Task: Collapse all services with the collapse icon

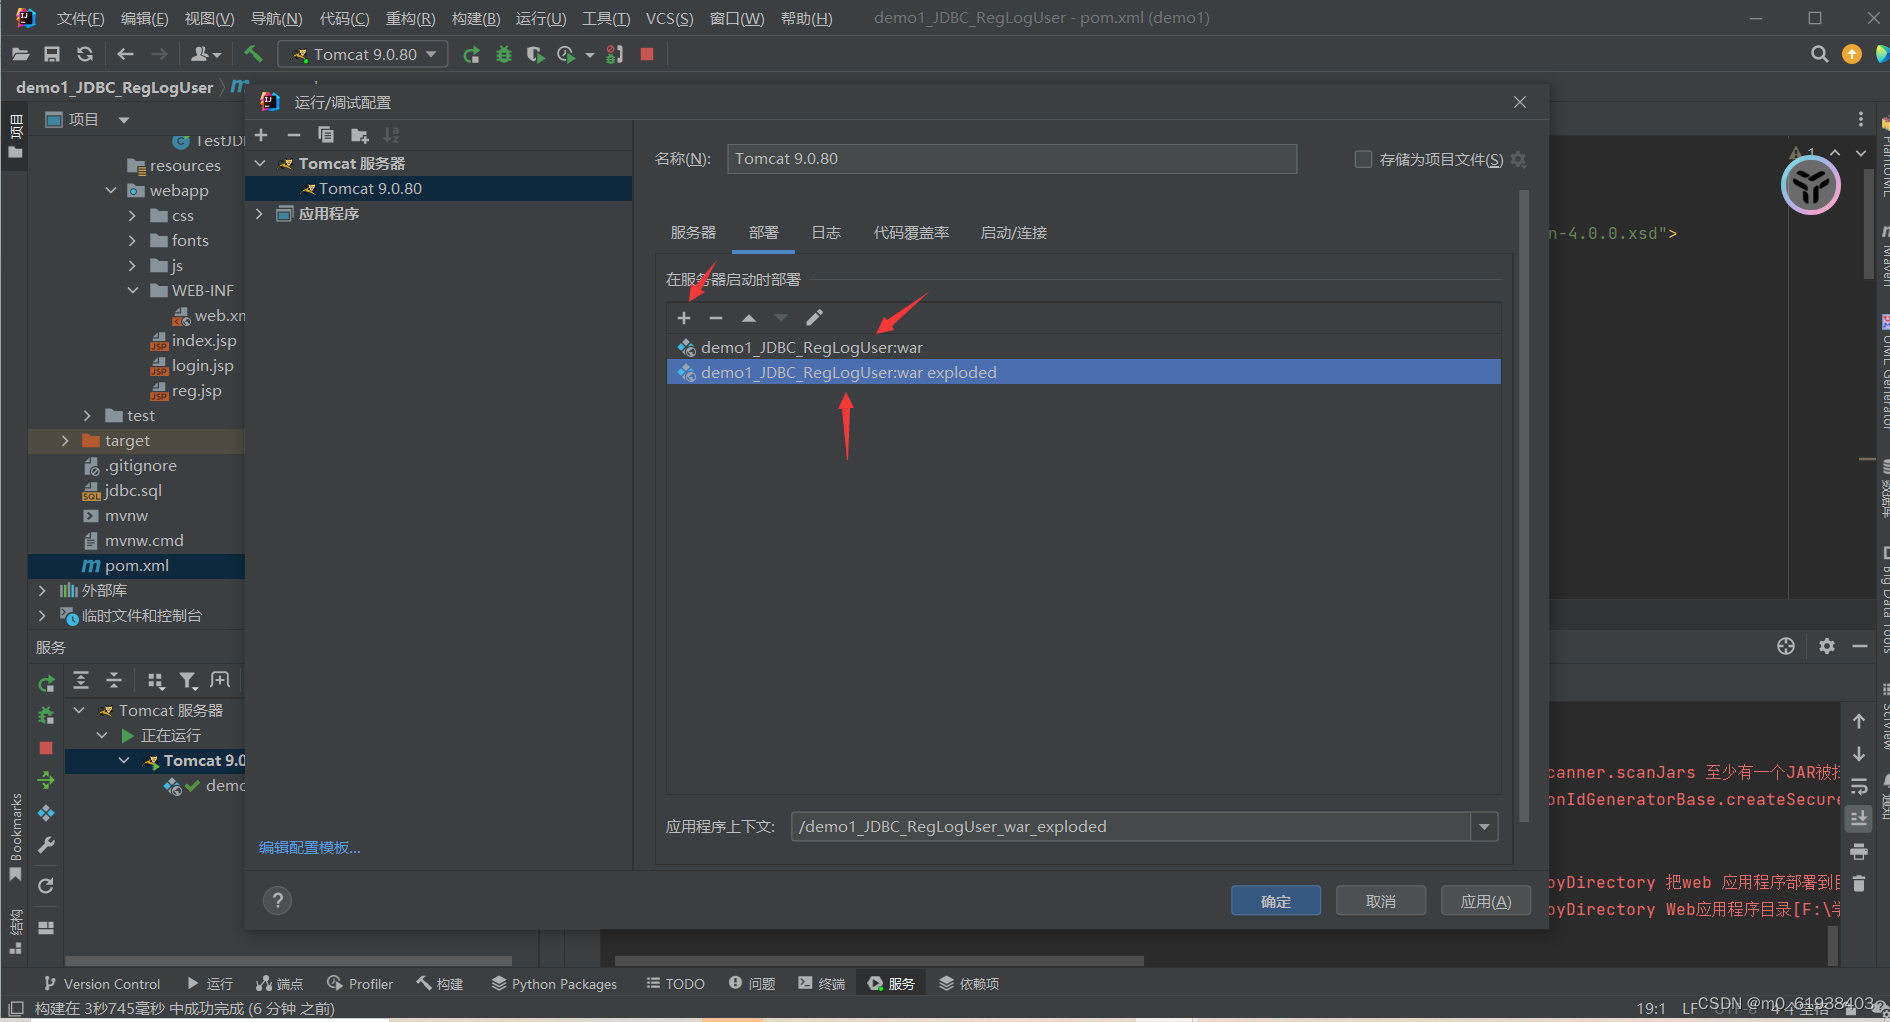Action: coord(114,681)
